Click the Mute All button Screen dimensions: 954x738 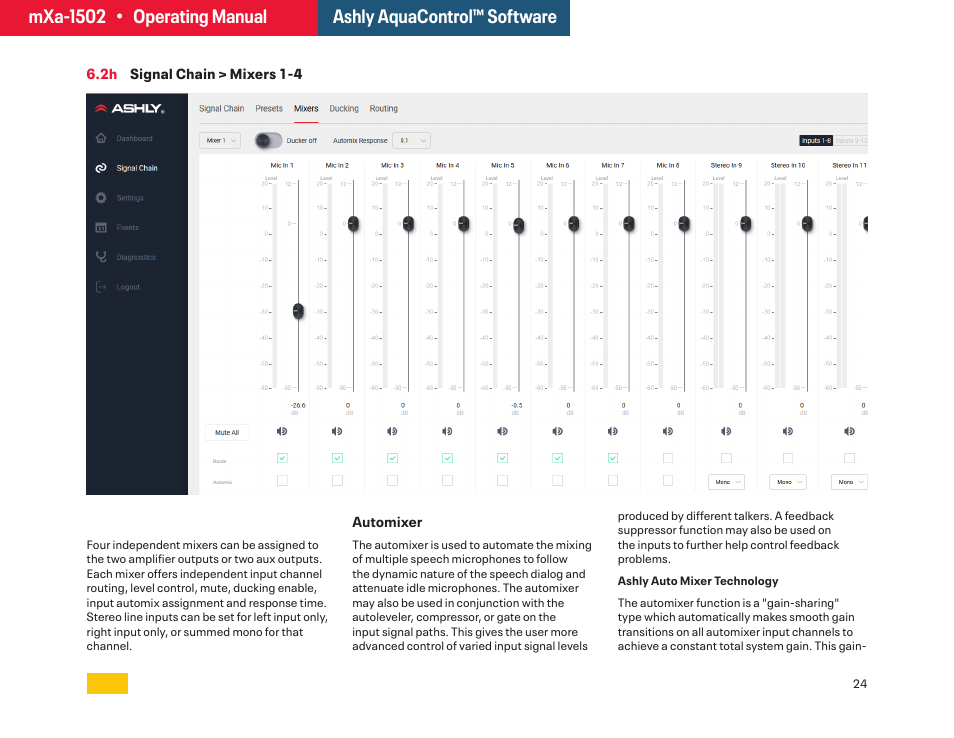tap(227, 433)
